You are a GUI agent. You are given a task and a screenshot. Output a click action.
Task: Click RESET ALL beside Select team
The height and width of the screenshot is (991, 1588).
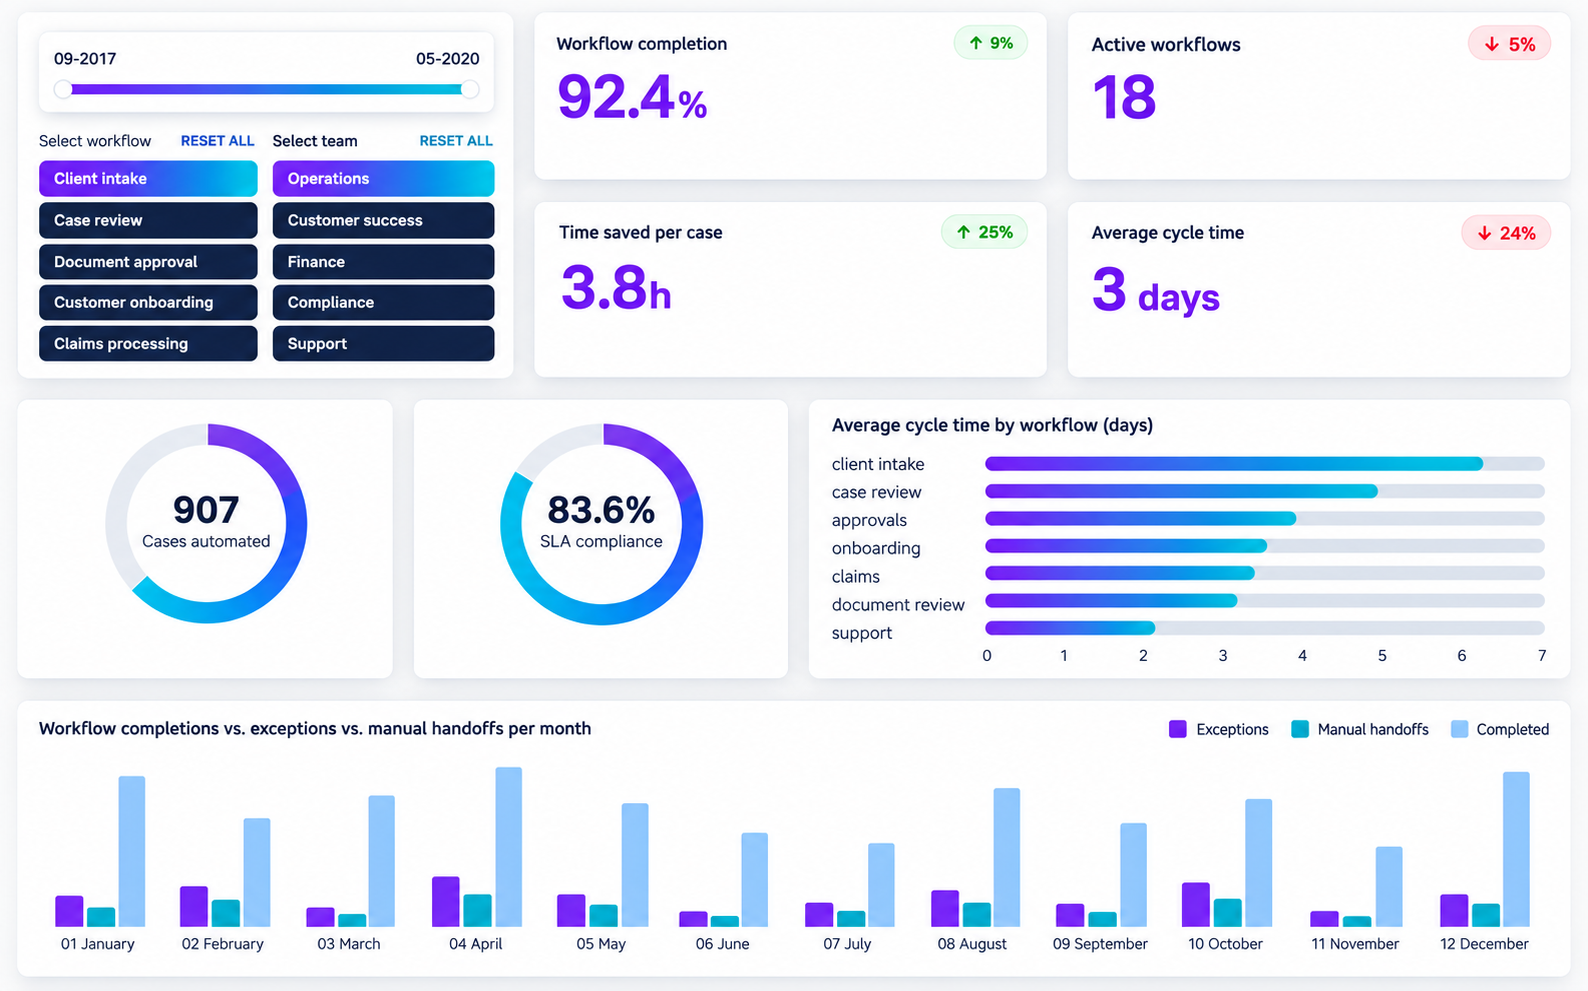coord(456,141)
